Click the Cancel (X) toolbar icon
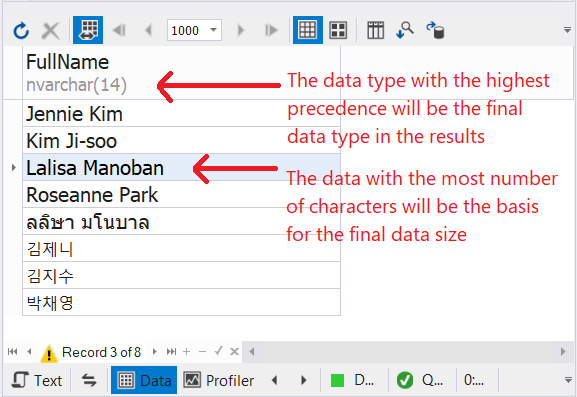This screenshot has height=397, width=577. click(50, 30)
